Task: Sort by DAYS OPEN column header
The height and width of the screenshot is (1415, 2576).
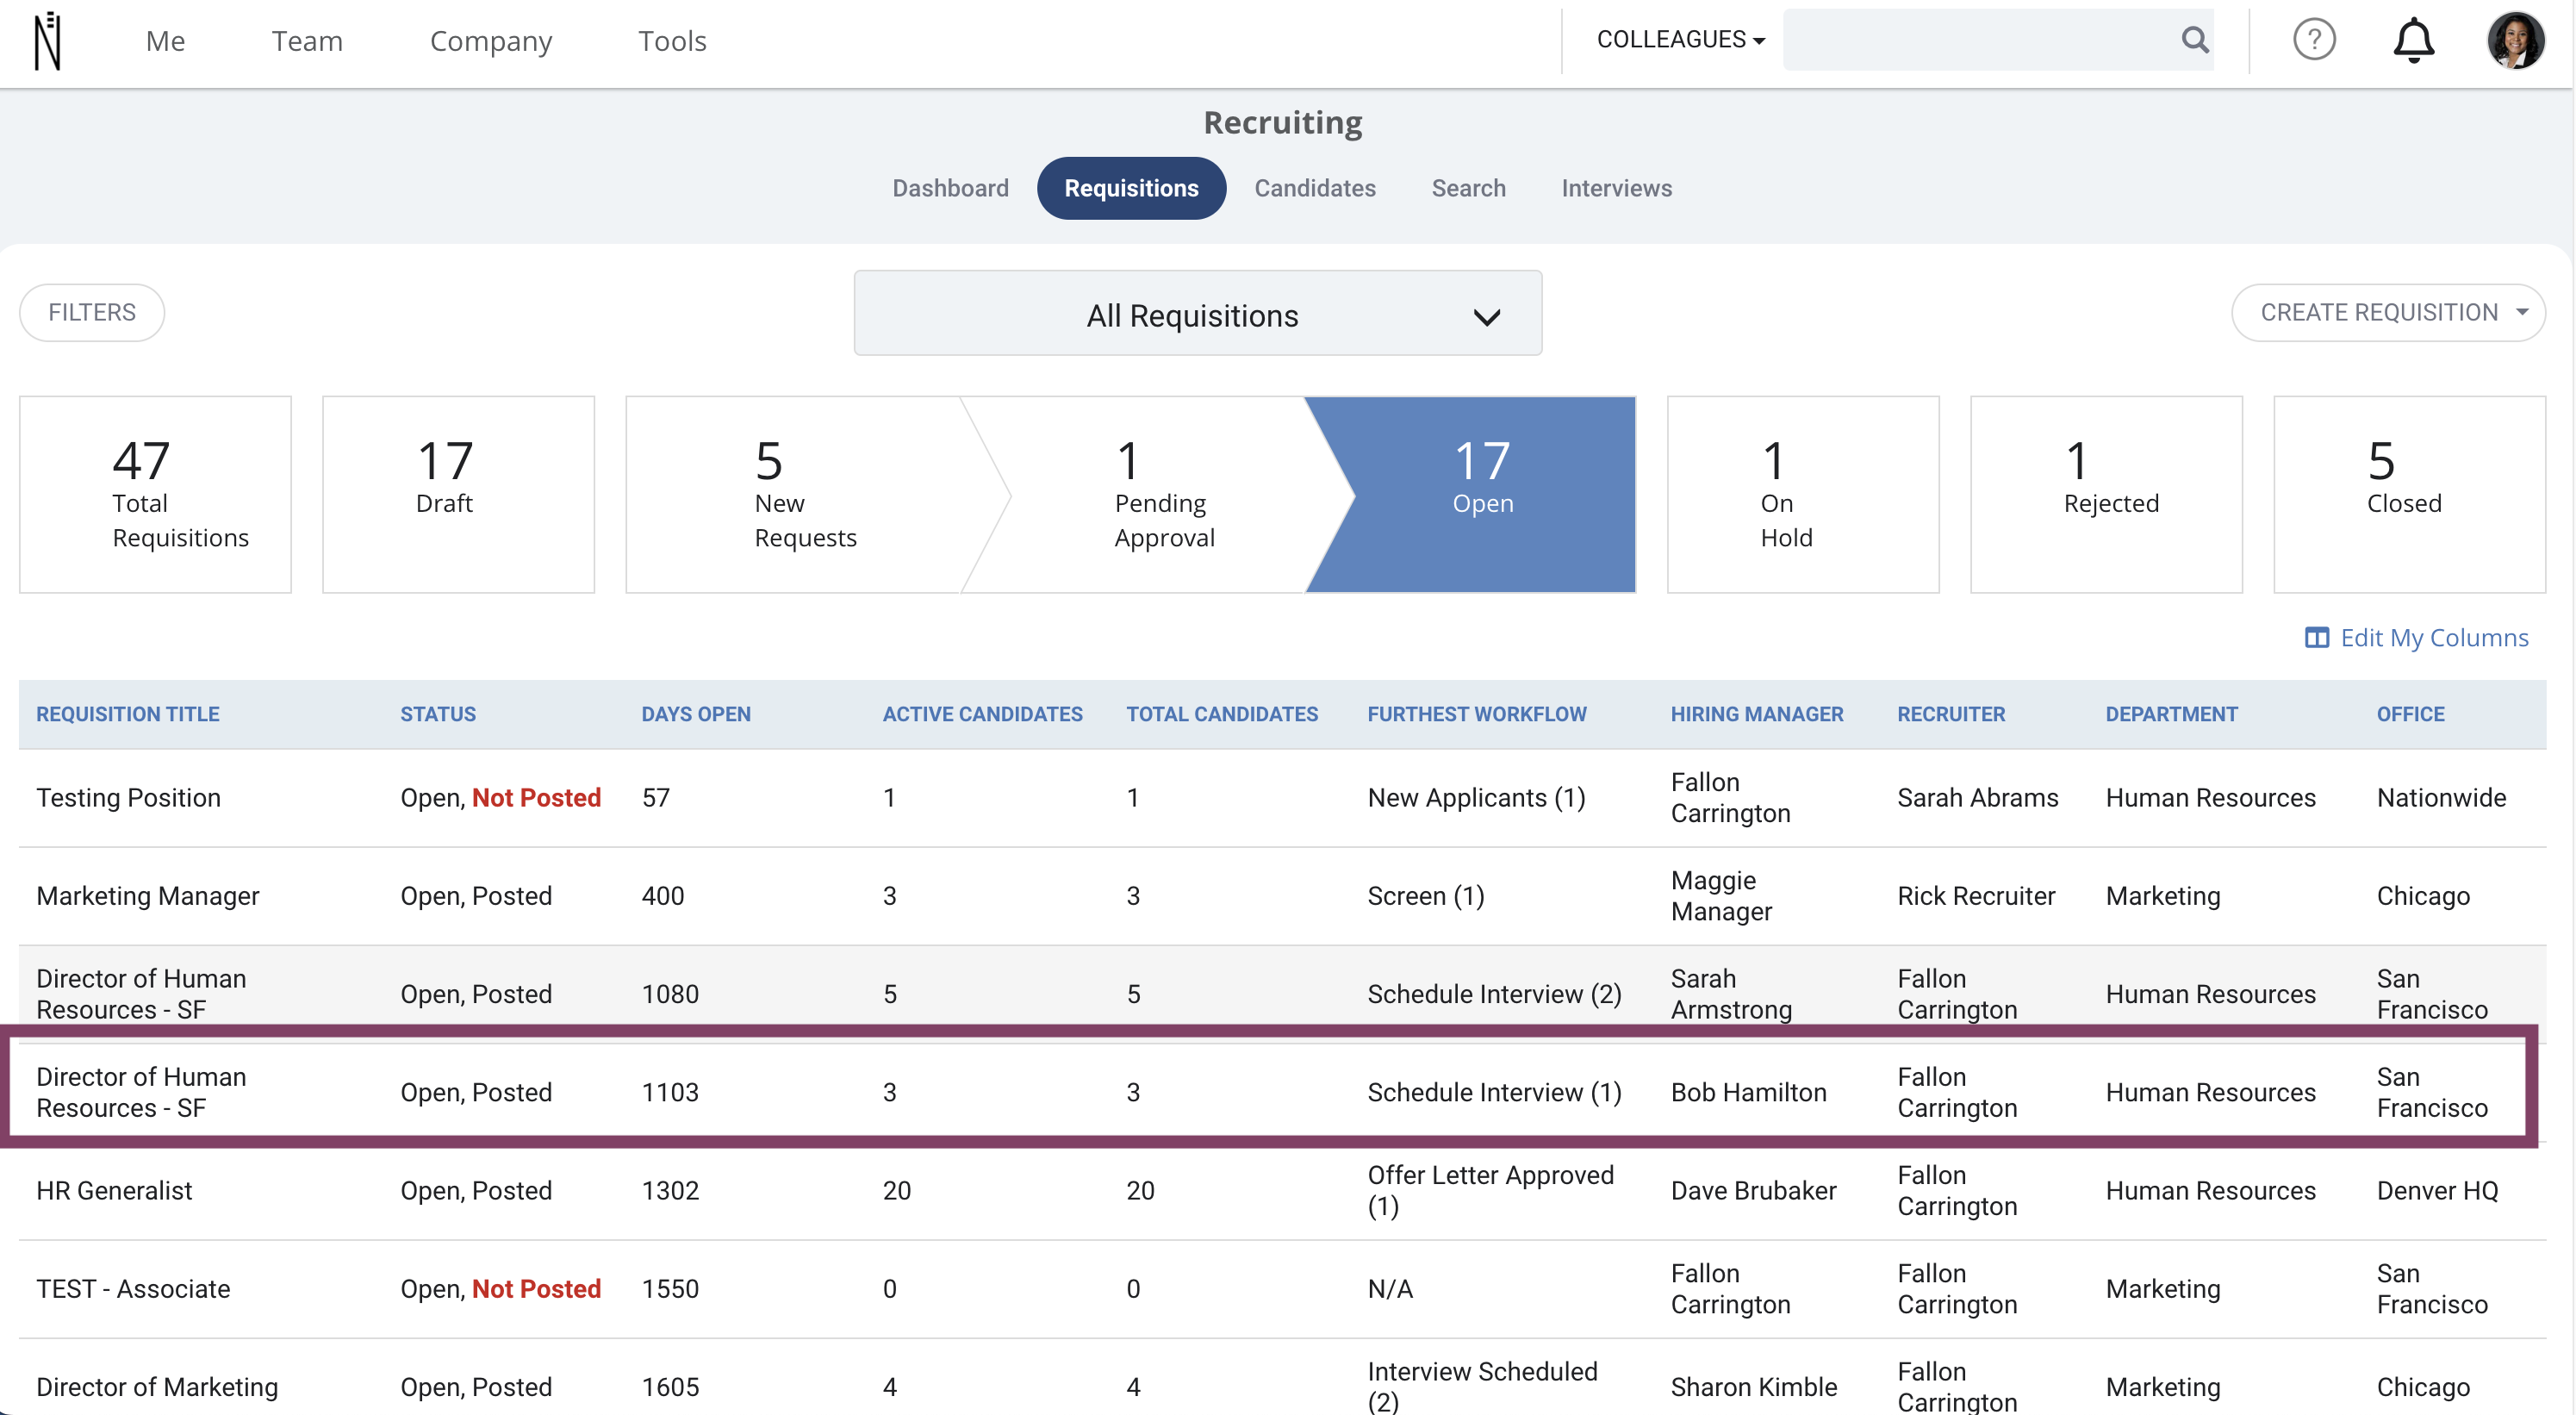Action: [696, 714]
